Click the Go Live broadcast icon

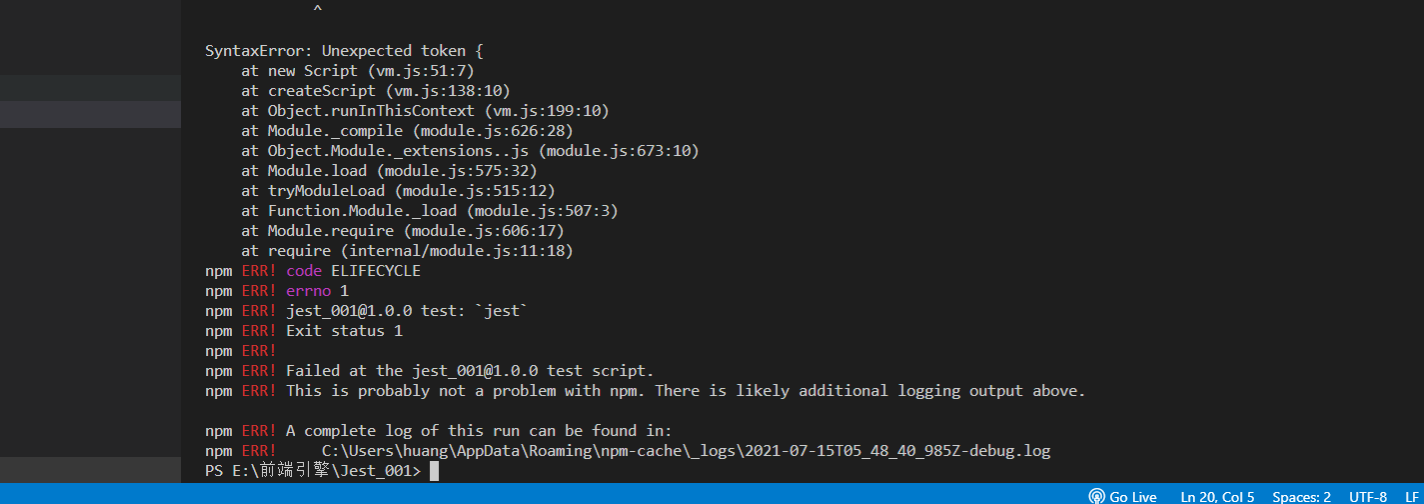[x=1097, y=496]
